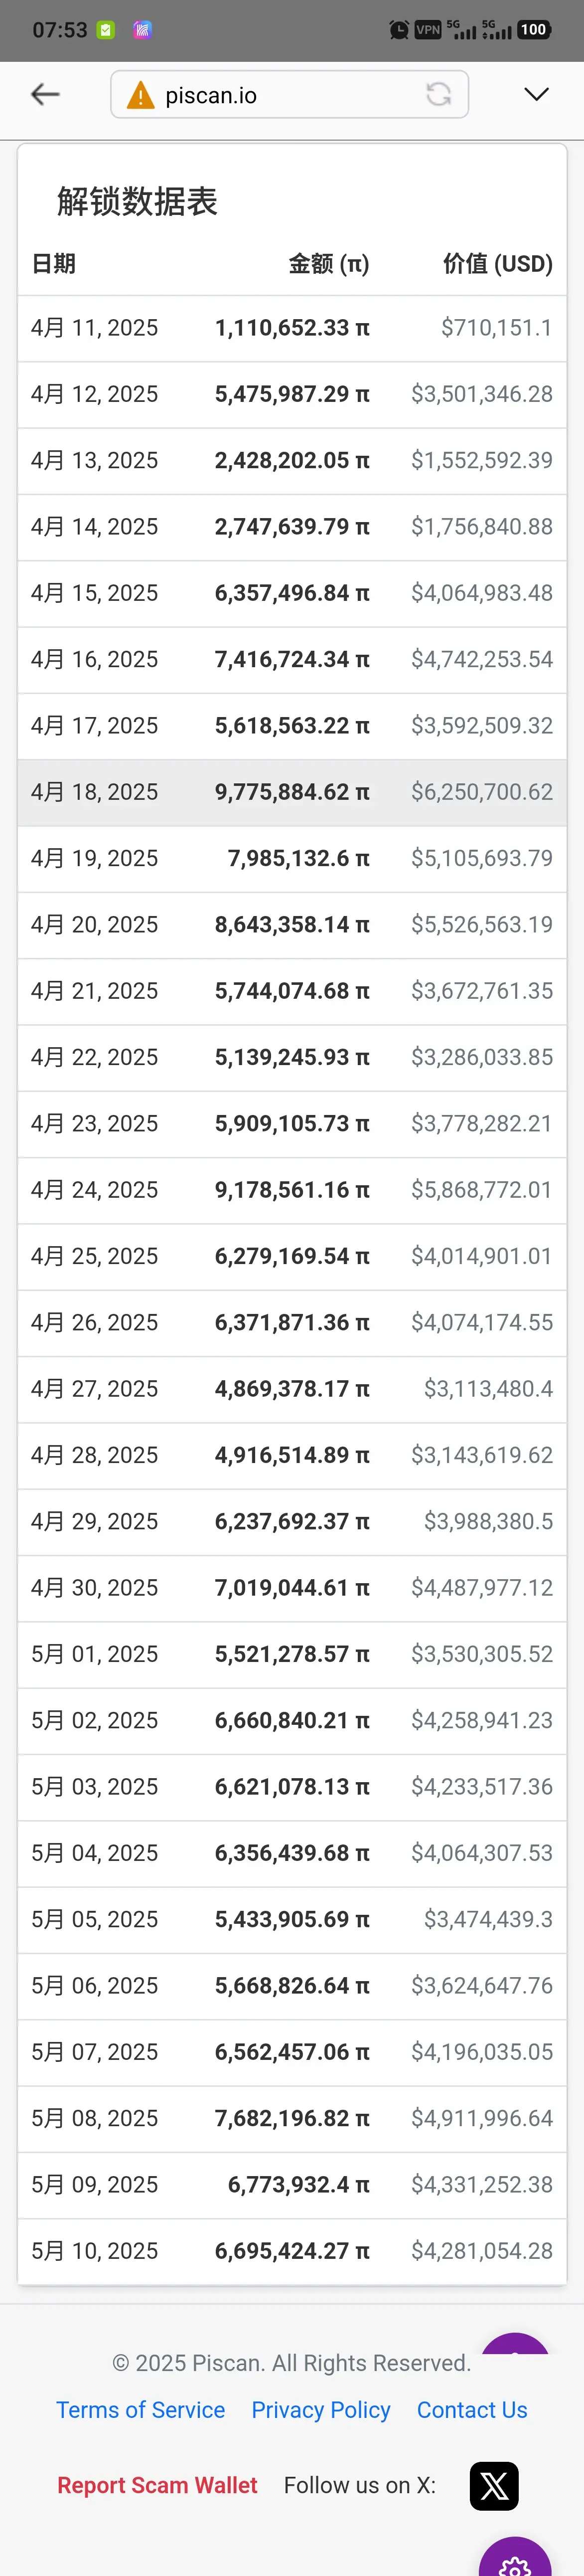Tap the purple floating button above the footer
Viewport: 584px width, 2576px height.
(515, 2344)
